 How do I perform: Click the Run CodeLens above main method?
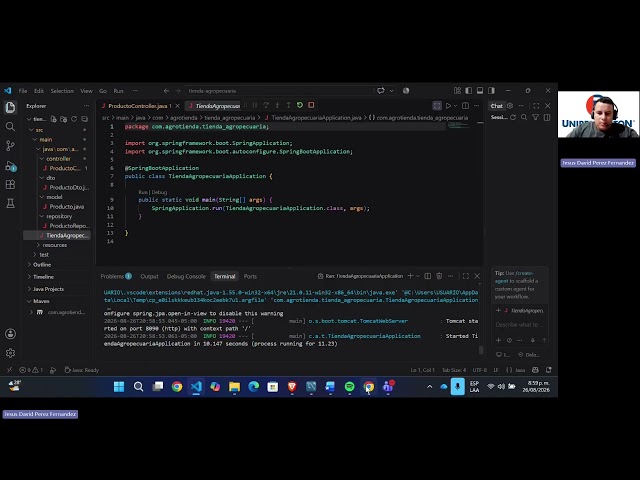[143, 192]
